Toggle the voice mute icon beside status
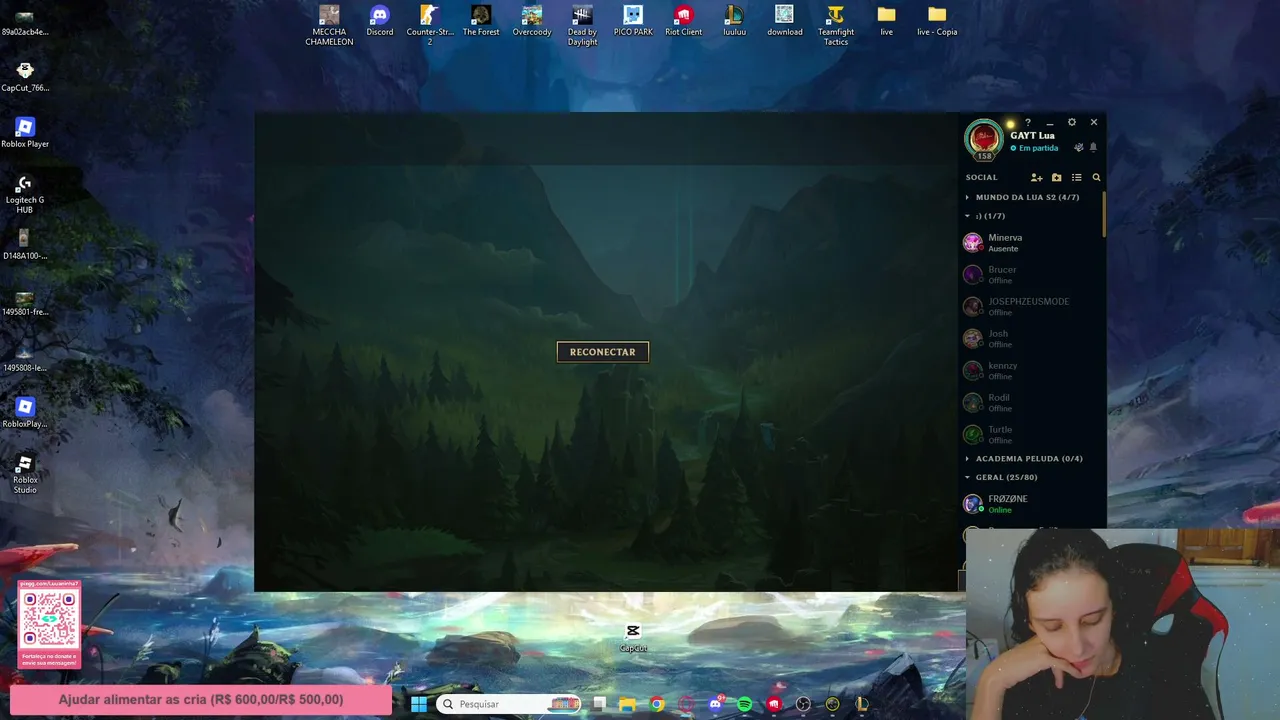This screenshot has height=720, width=1280. click(1078, 148)
